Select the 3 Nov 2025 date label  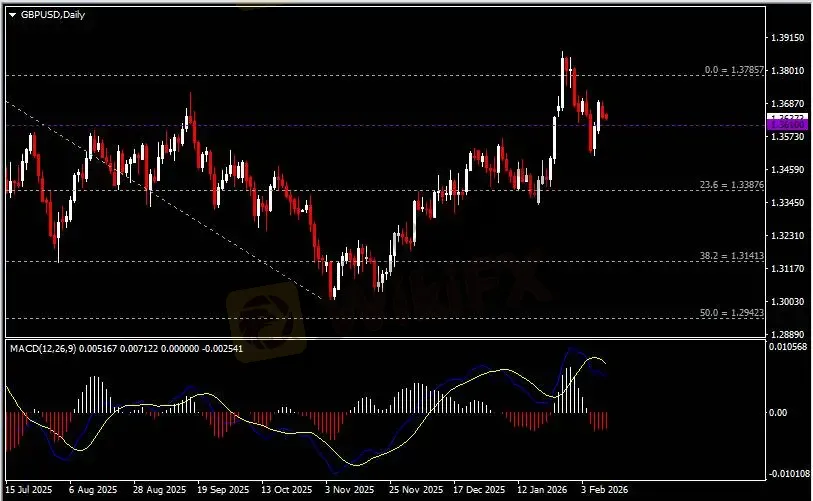tap(349, 490)
